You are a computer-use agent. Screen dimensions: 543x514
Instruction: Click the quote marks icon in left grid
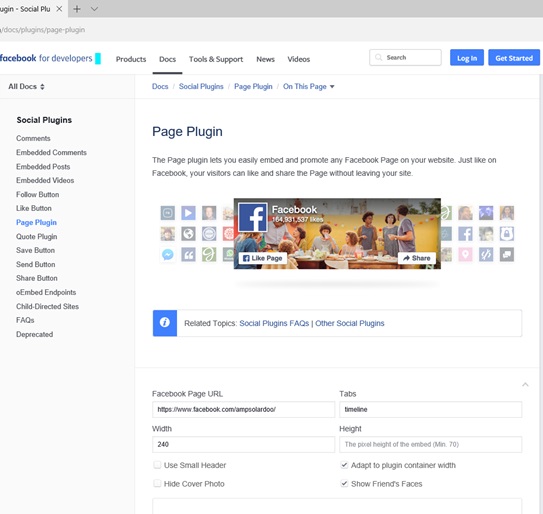(188, 255)
